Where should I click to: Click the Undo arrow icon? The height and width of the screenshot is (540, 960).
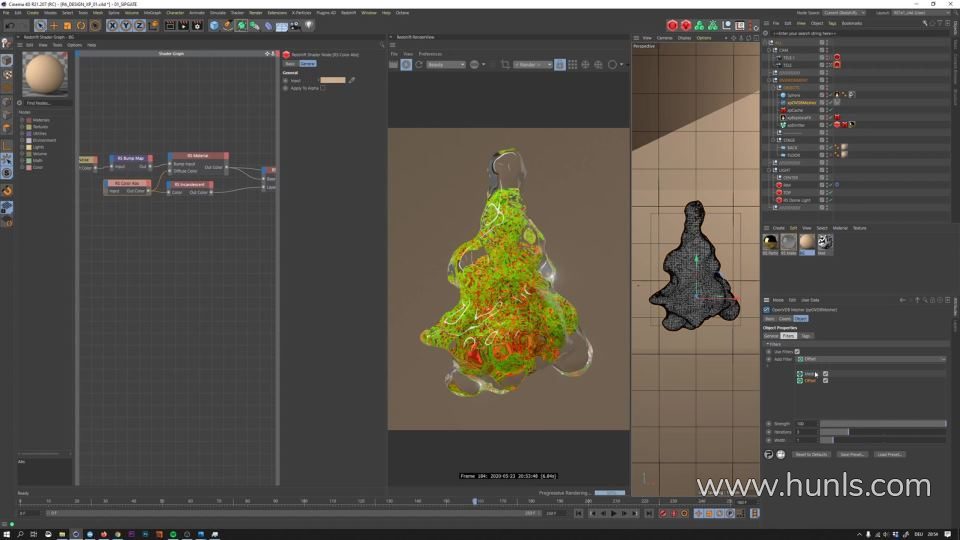pos(10,26)
